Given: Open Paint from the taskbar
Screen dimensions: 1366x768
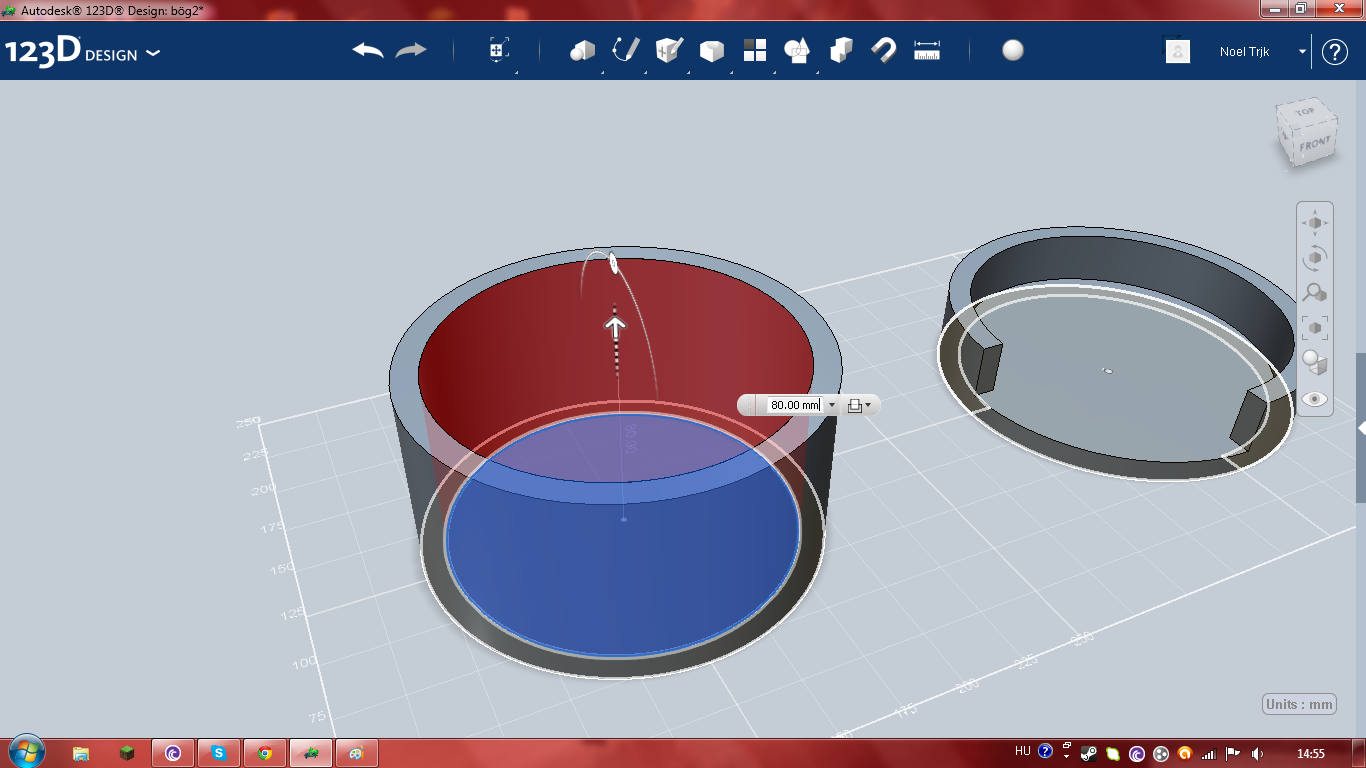Looking at the screenshot, I should 357,753.
